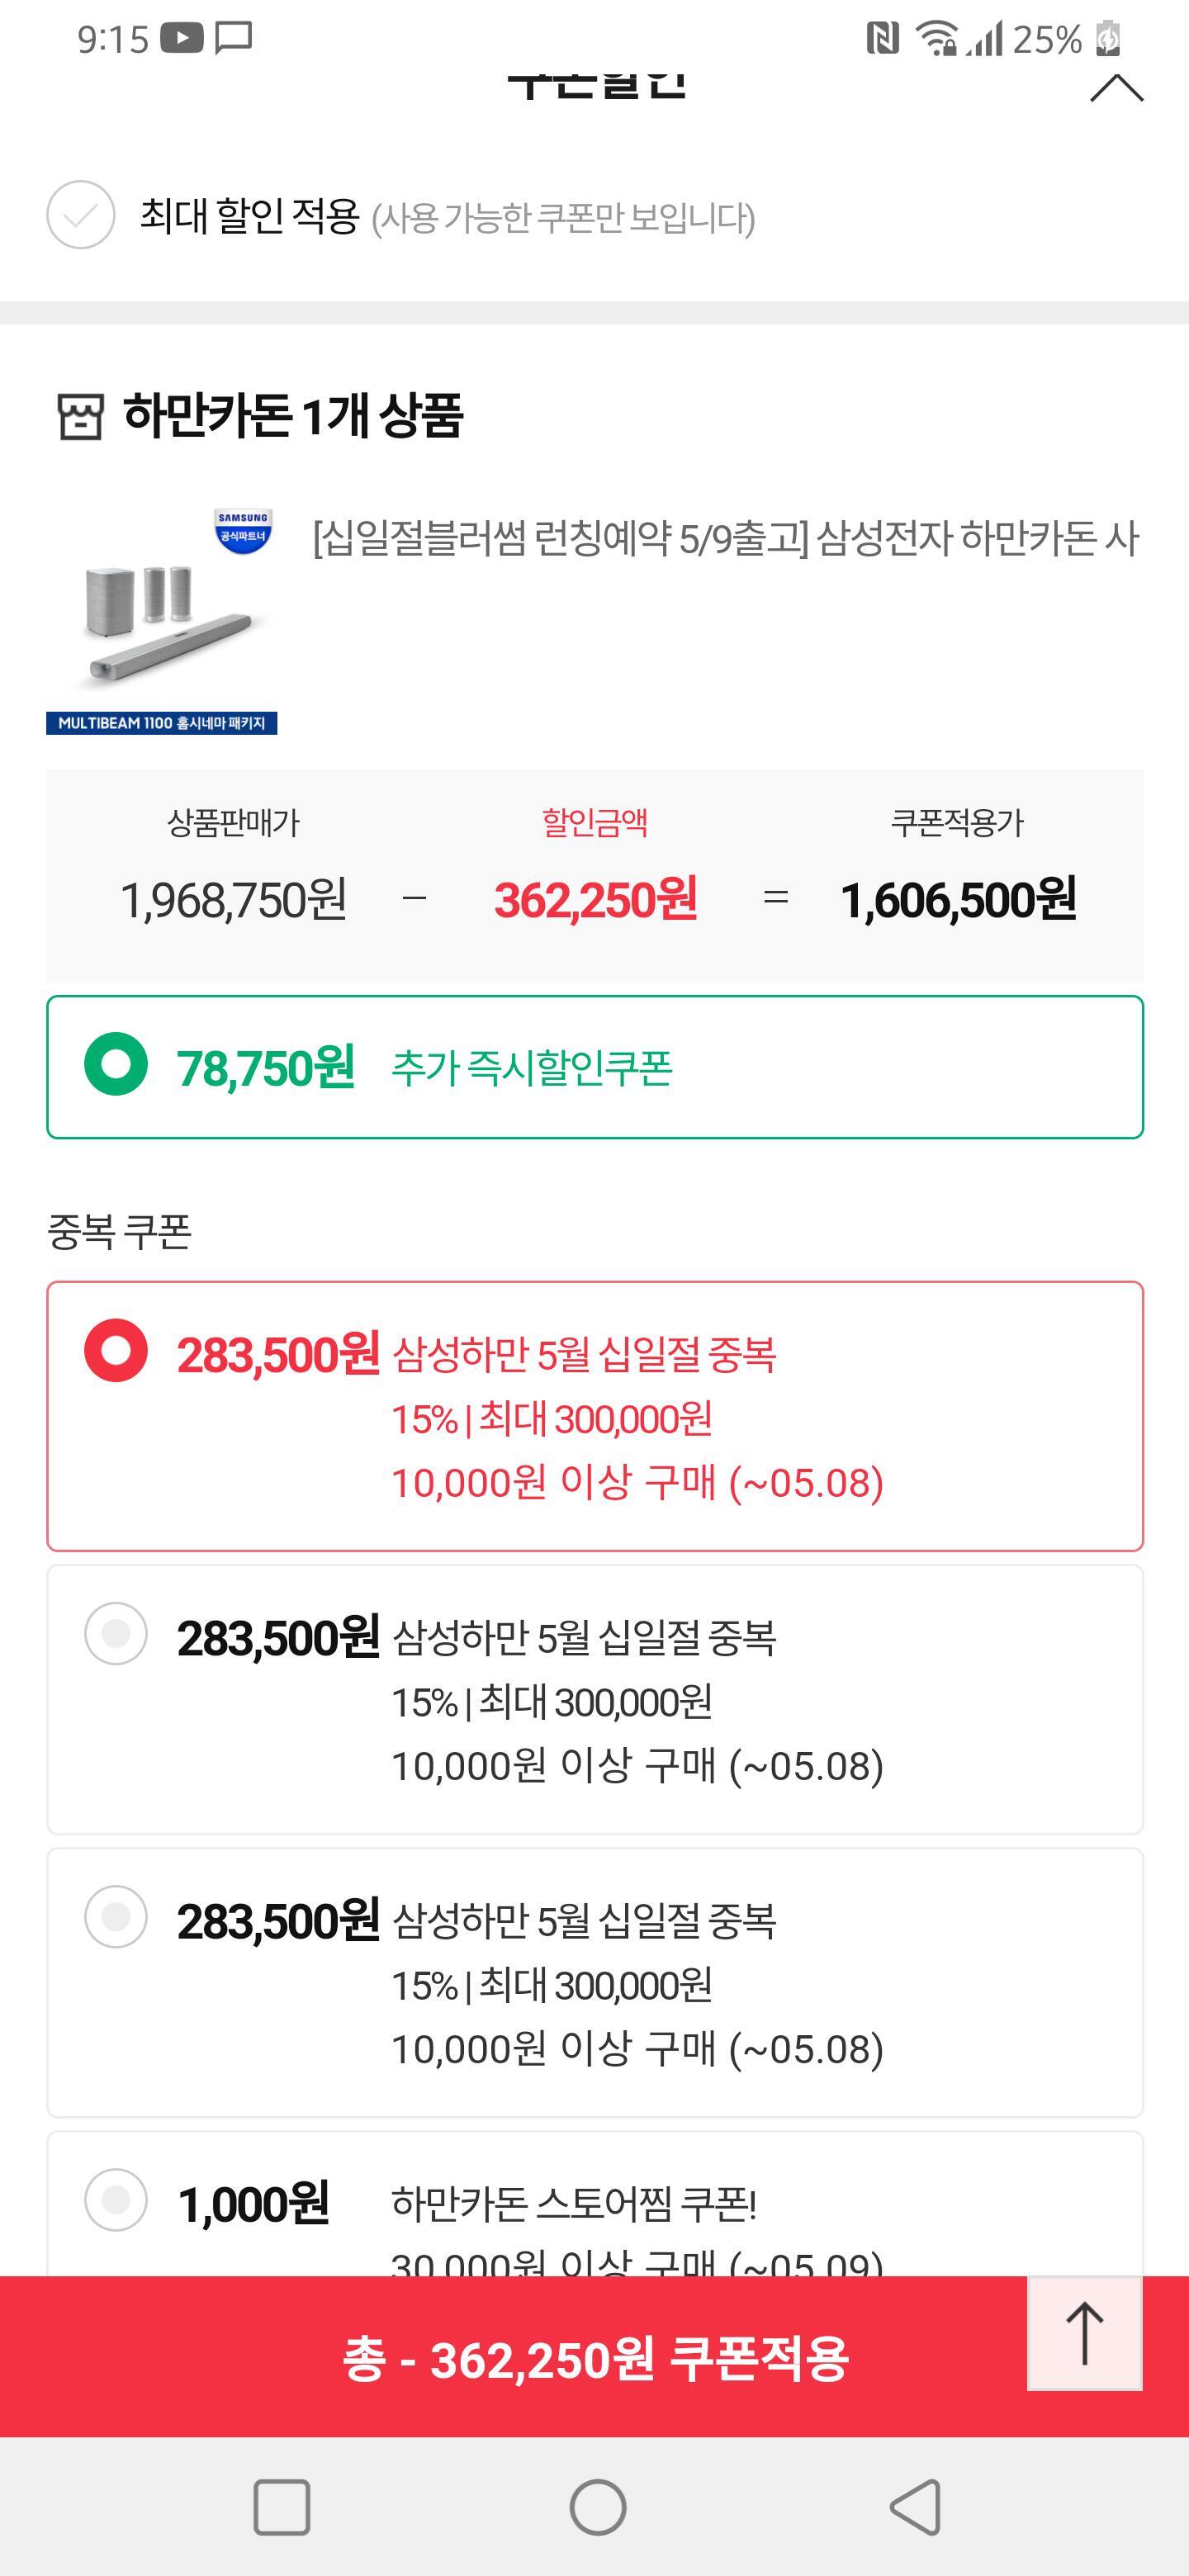The width and height of the screenshot is (1189, 2576).
Task: Select the first 283,500원 duplicate coupon
Action: point(116,1351)
